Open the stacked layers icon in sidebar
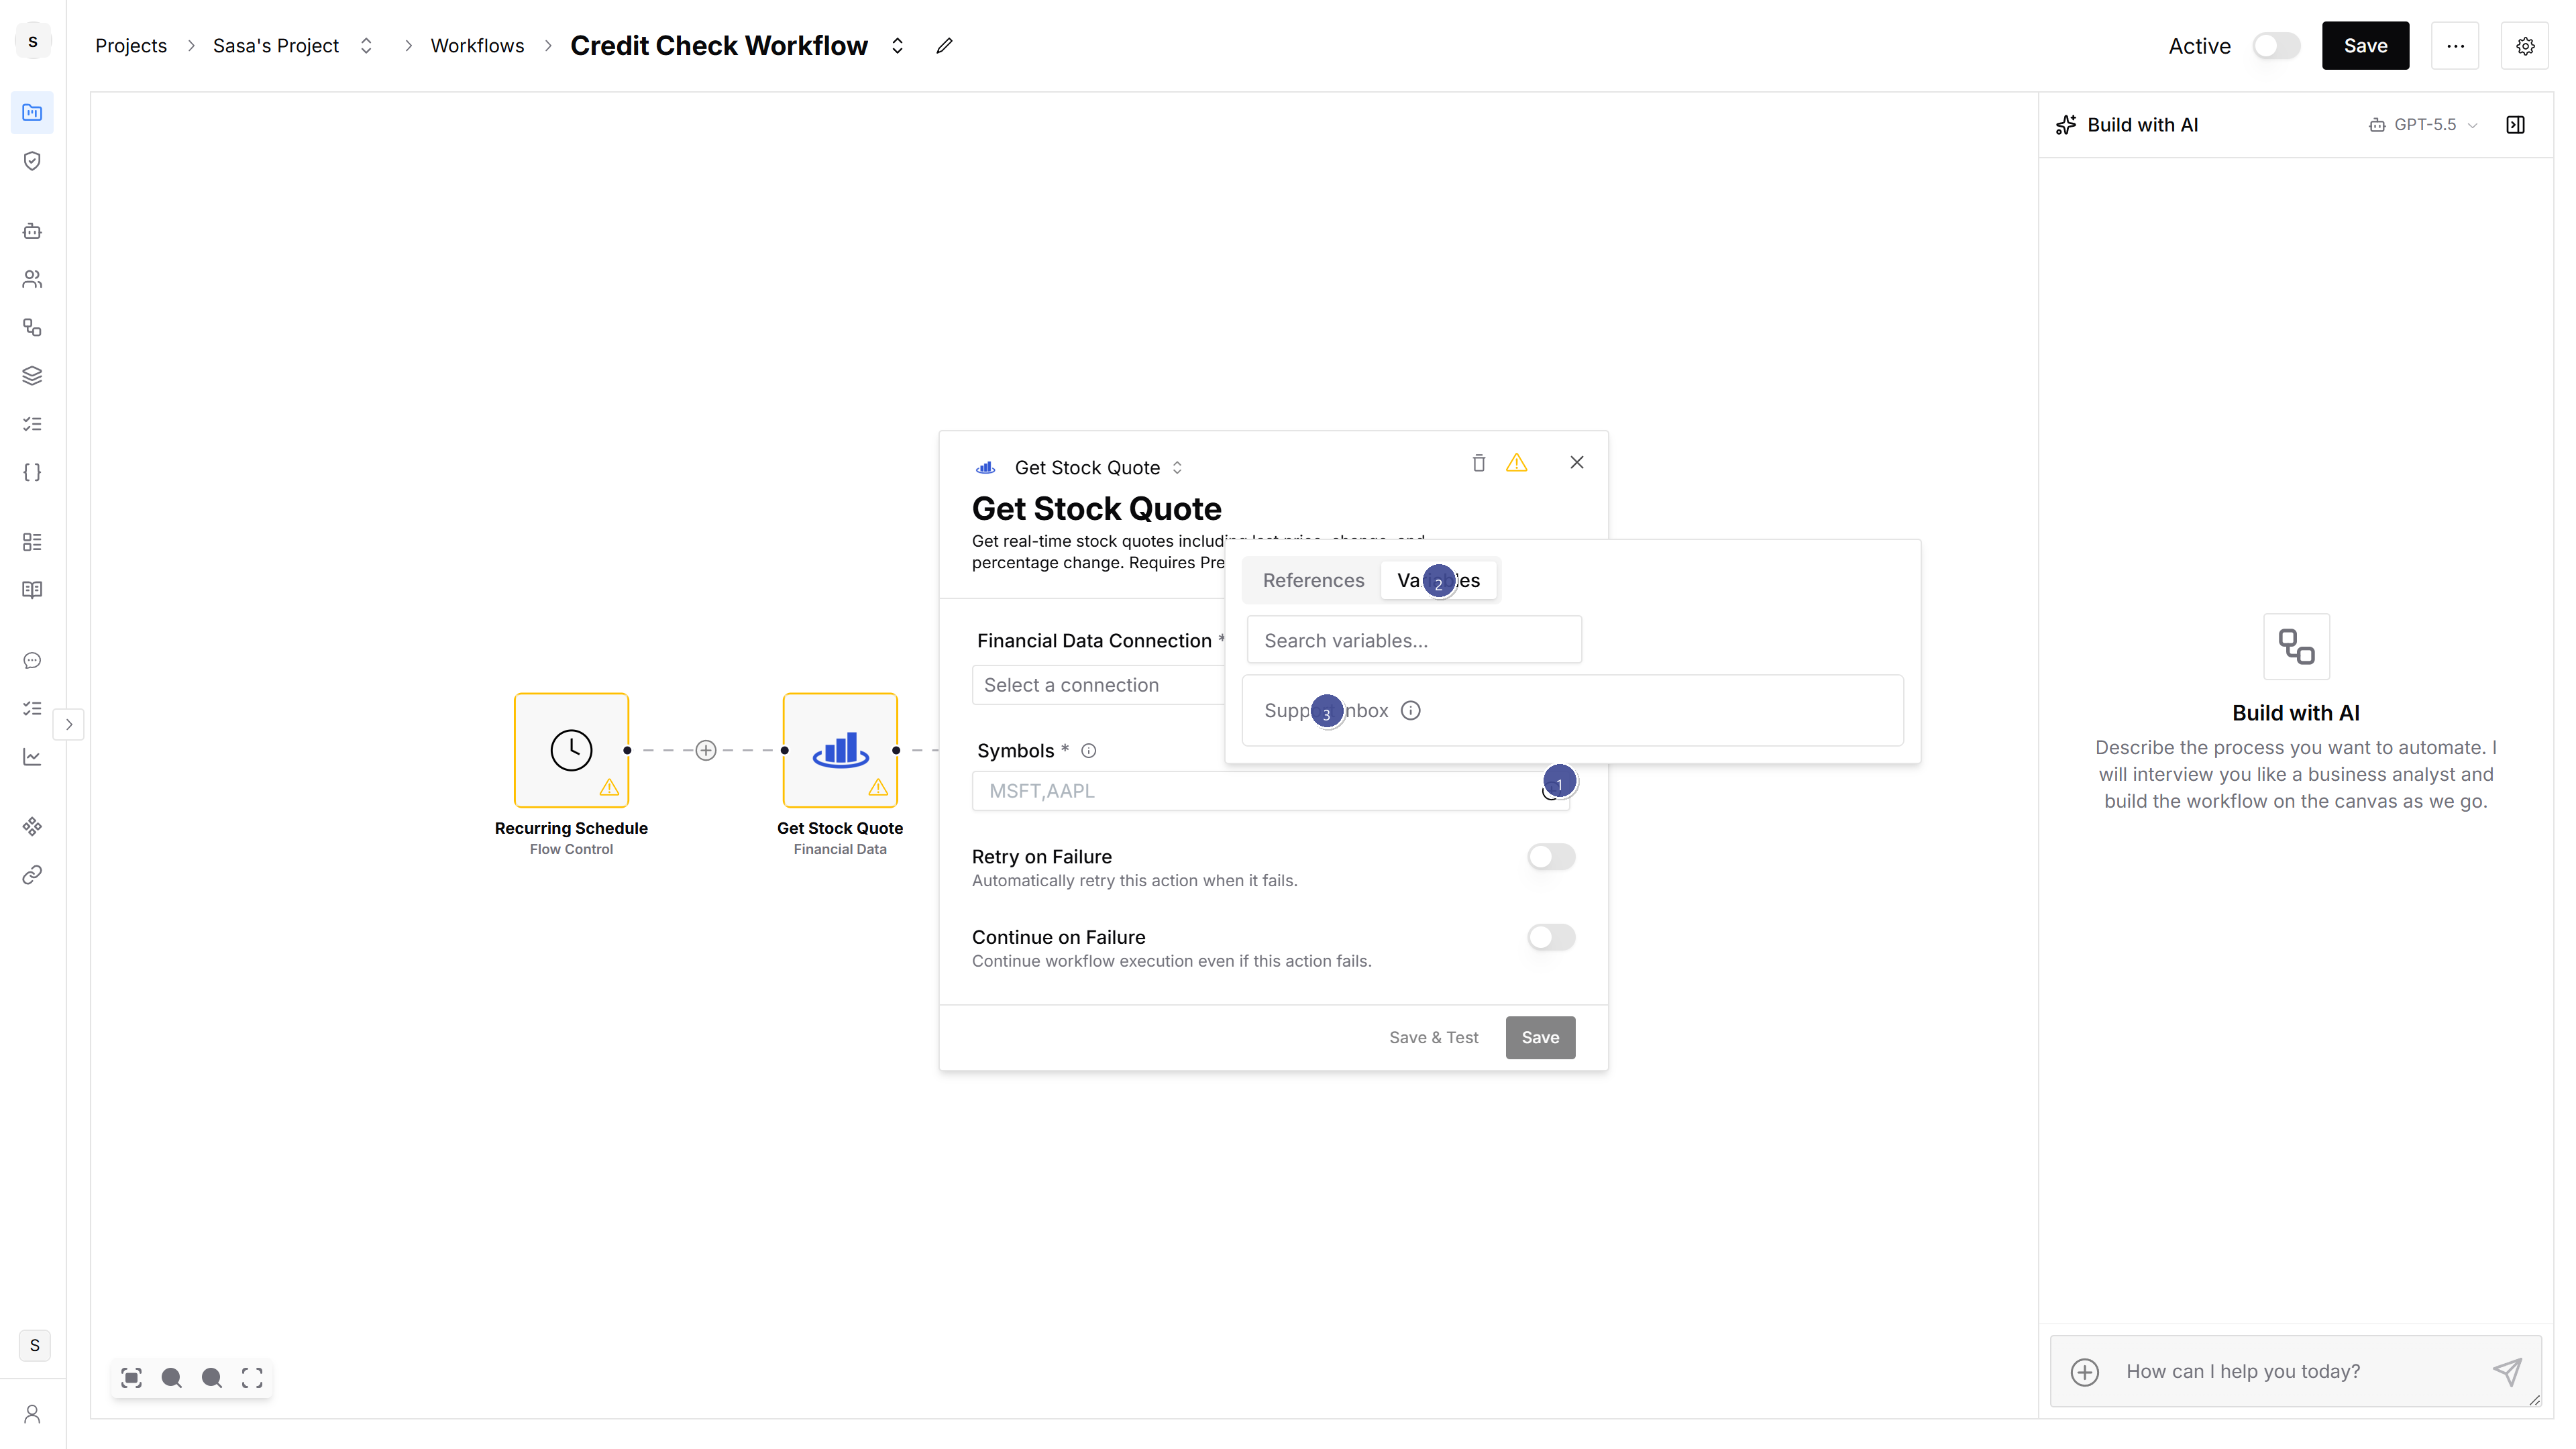Image resolution: width=2576 pixels, height=1449 pixels. (32, 376)
